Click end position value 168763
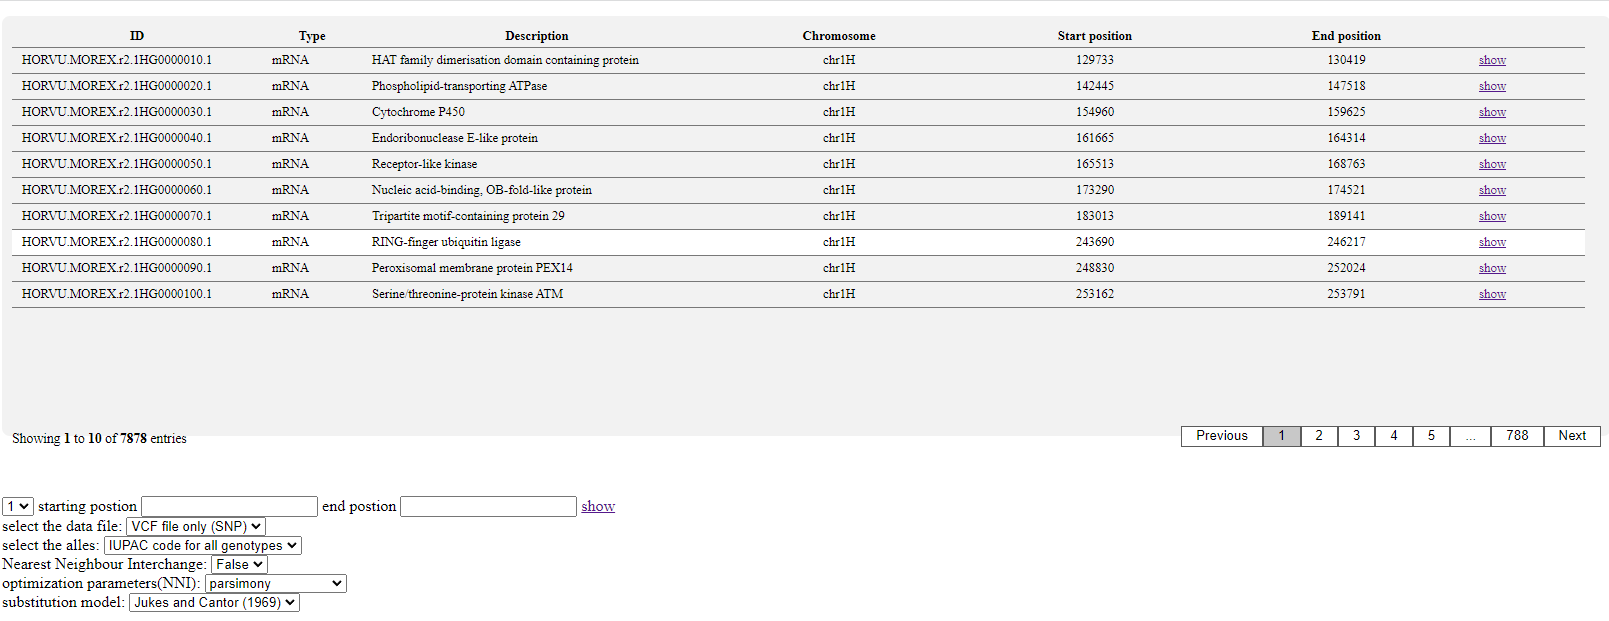 point(1346,164)
